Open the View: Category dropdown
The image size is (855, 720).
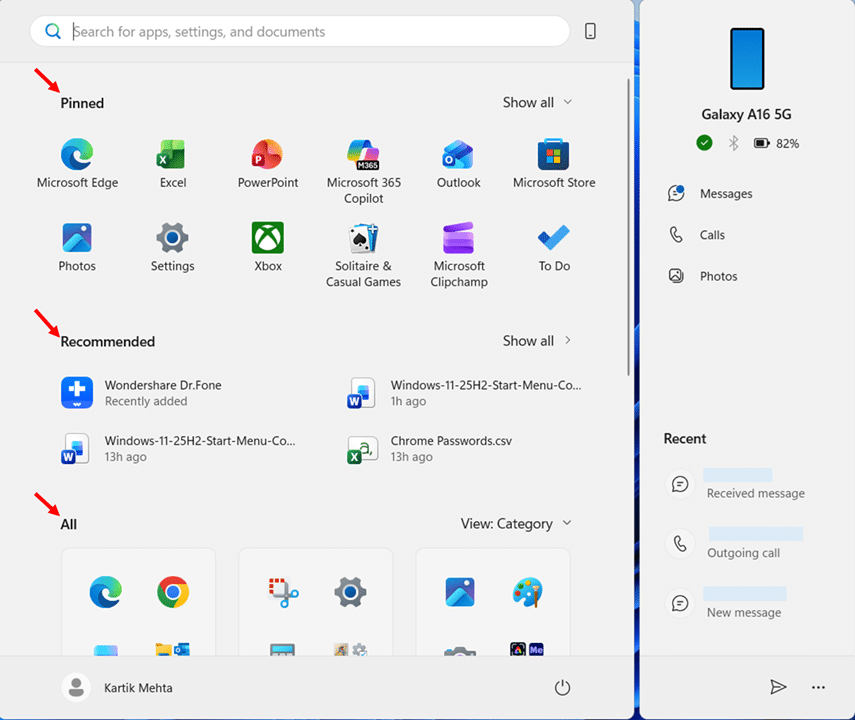516,523
